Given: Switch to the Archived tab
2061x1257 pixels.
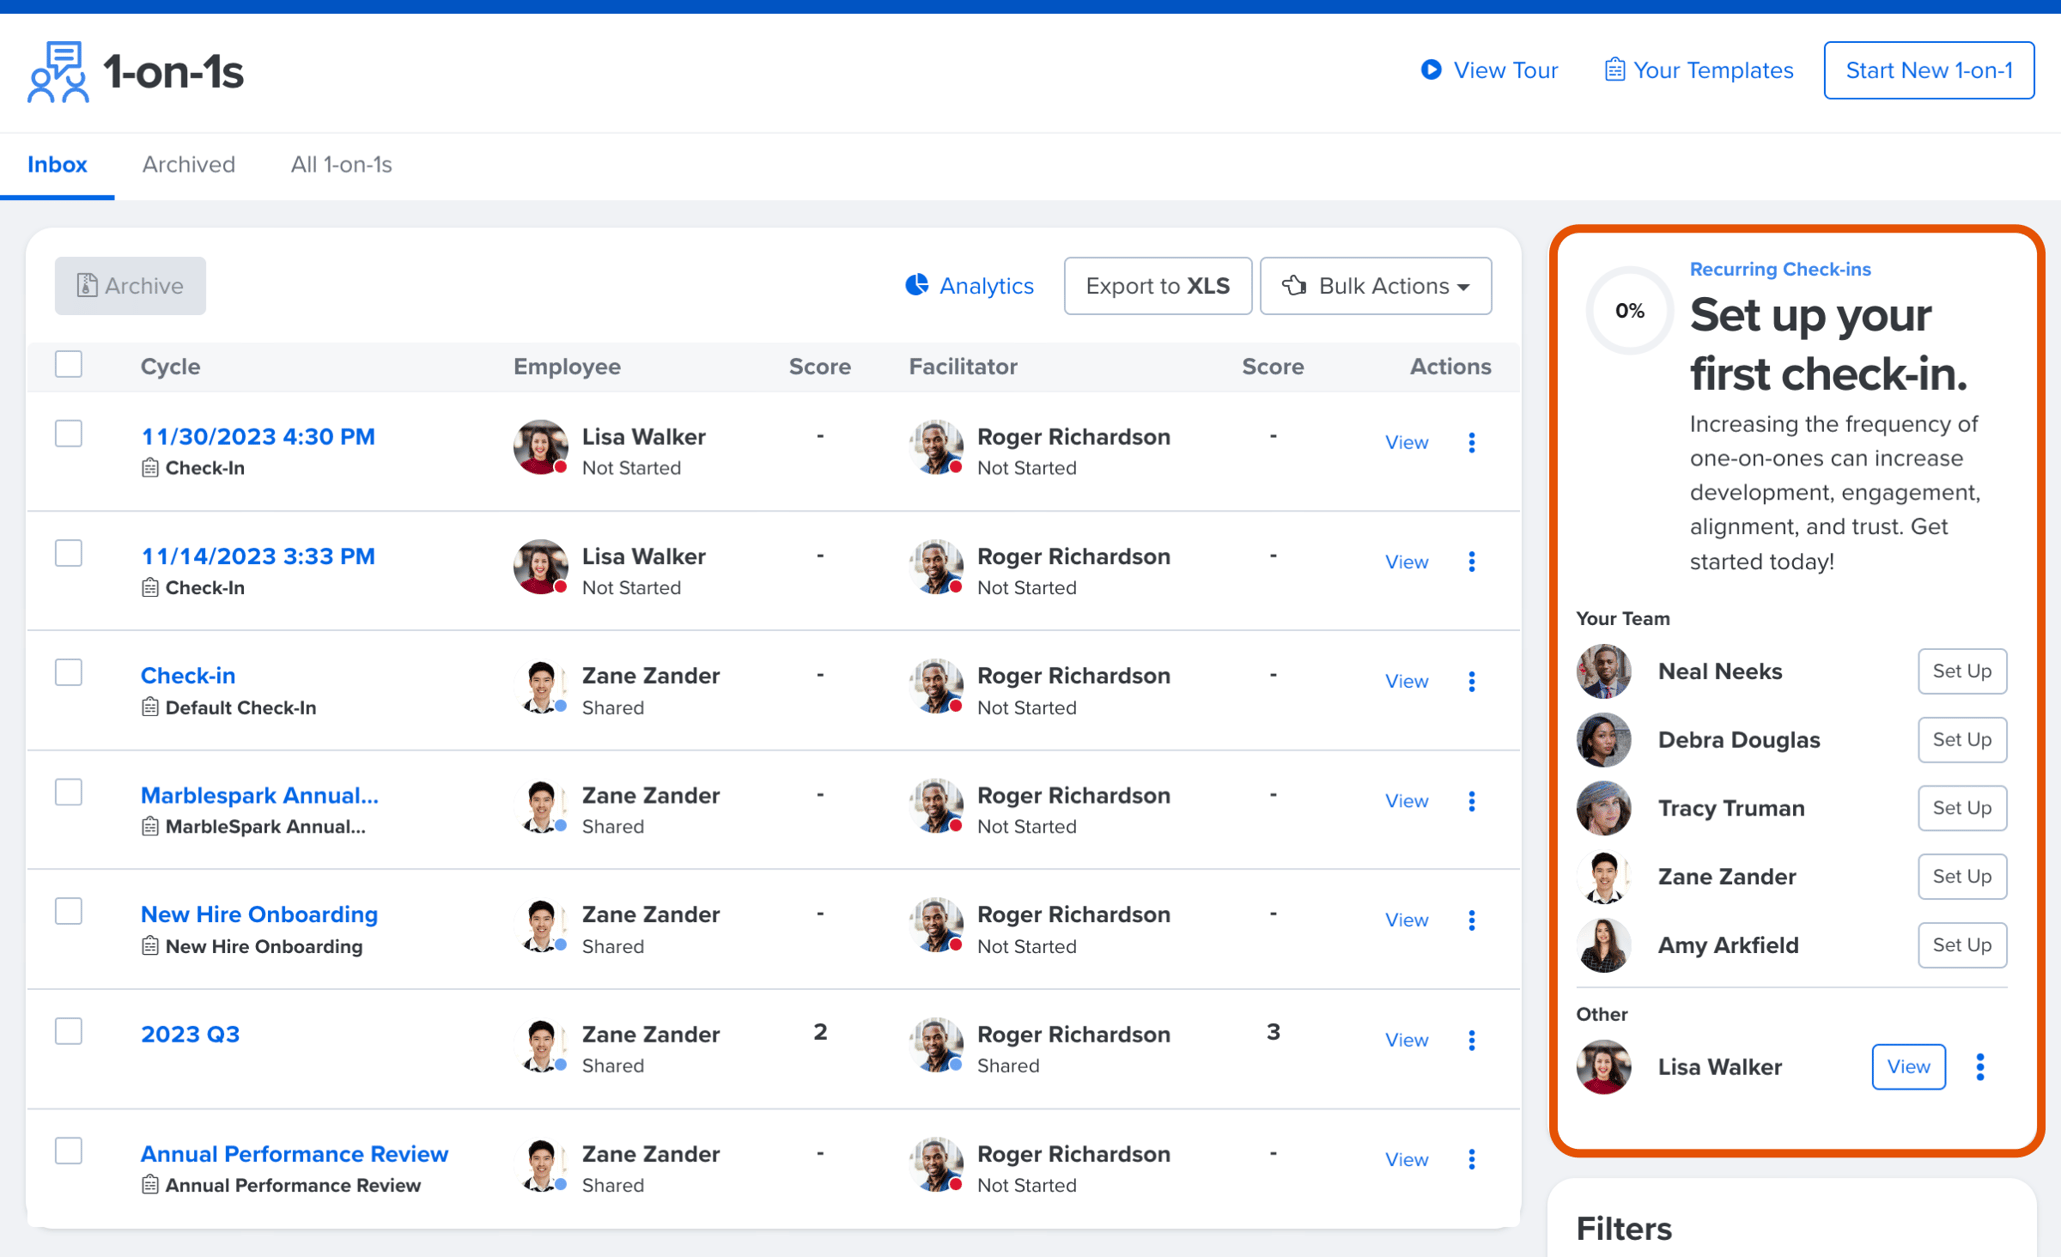Looking at the screenshot, I should 188,164.
